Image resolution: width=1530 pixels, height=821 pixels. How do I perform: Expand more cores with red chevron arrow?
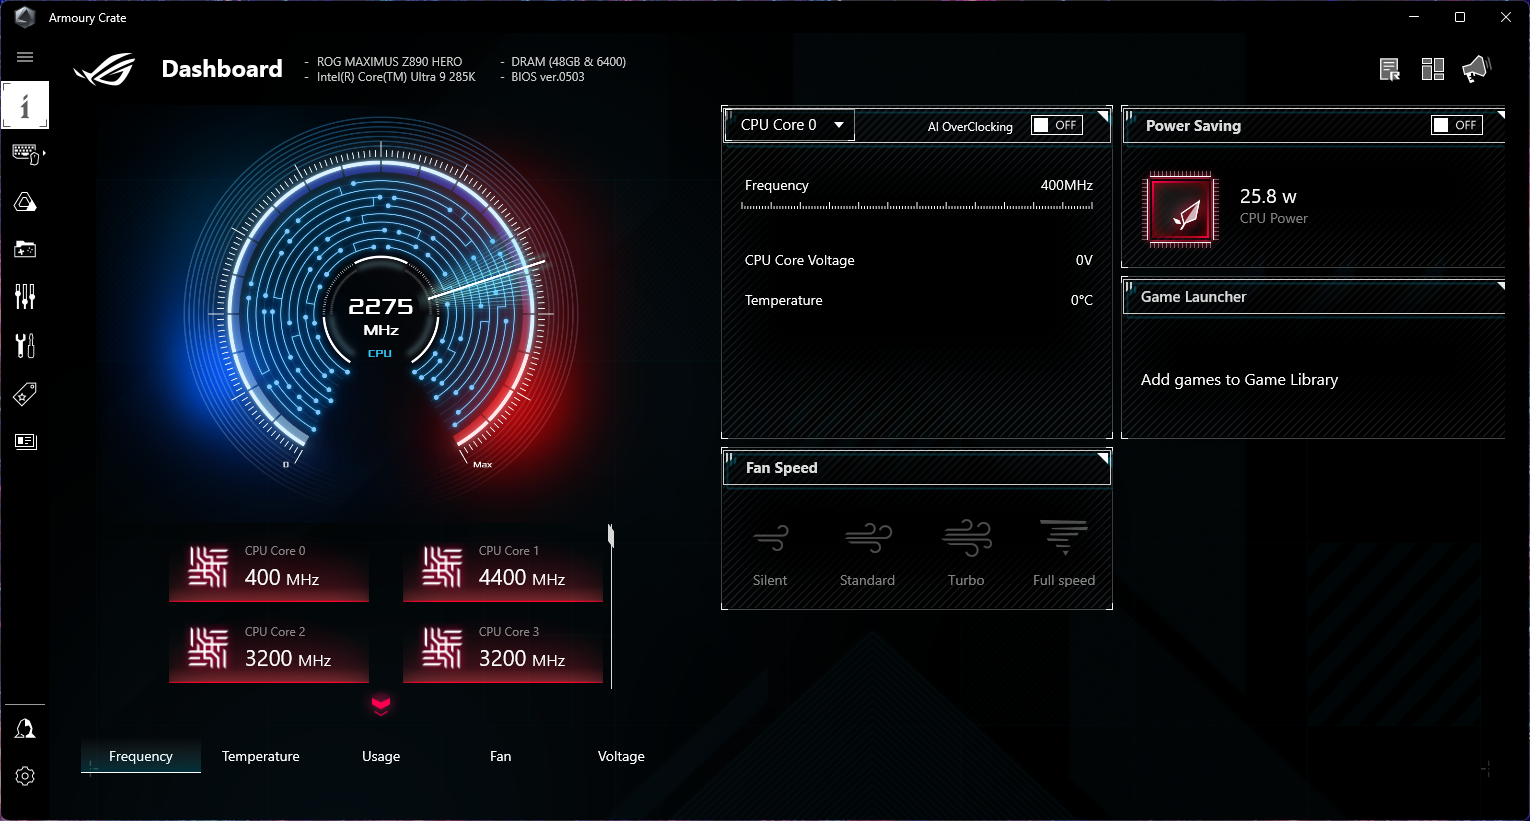381,706
